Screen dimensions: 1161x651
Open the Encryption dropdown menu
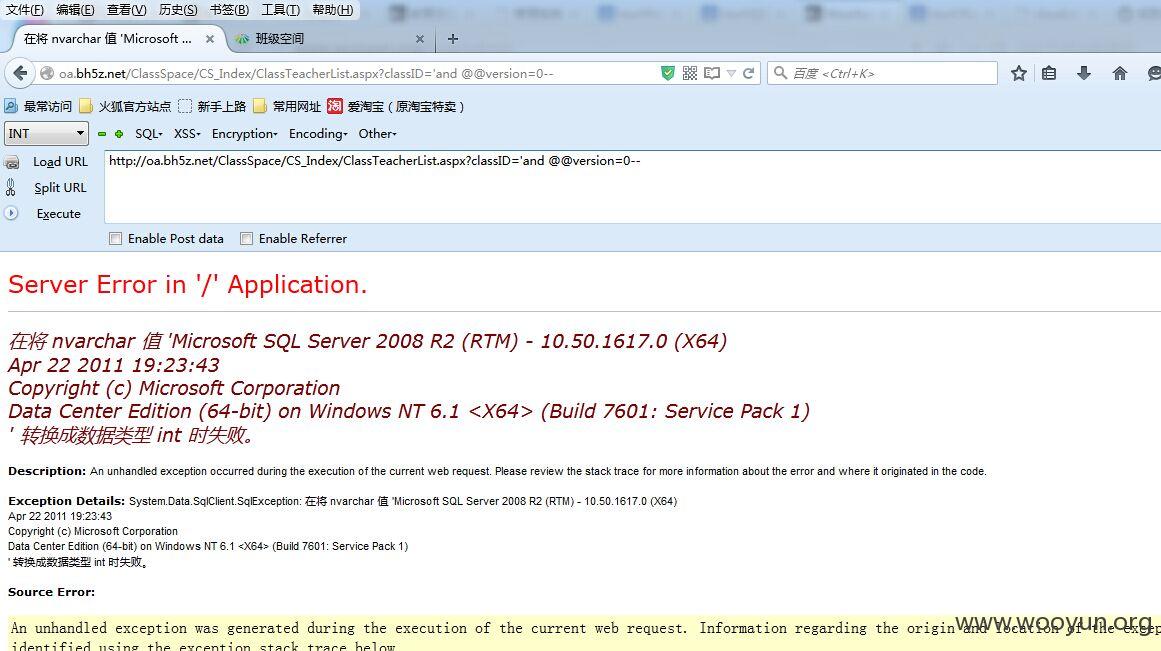(x=244, y=134)
